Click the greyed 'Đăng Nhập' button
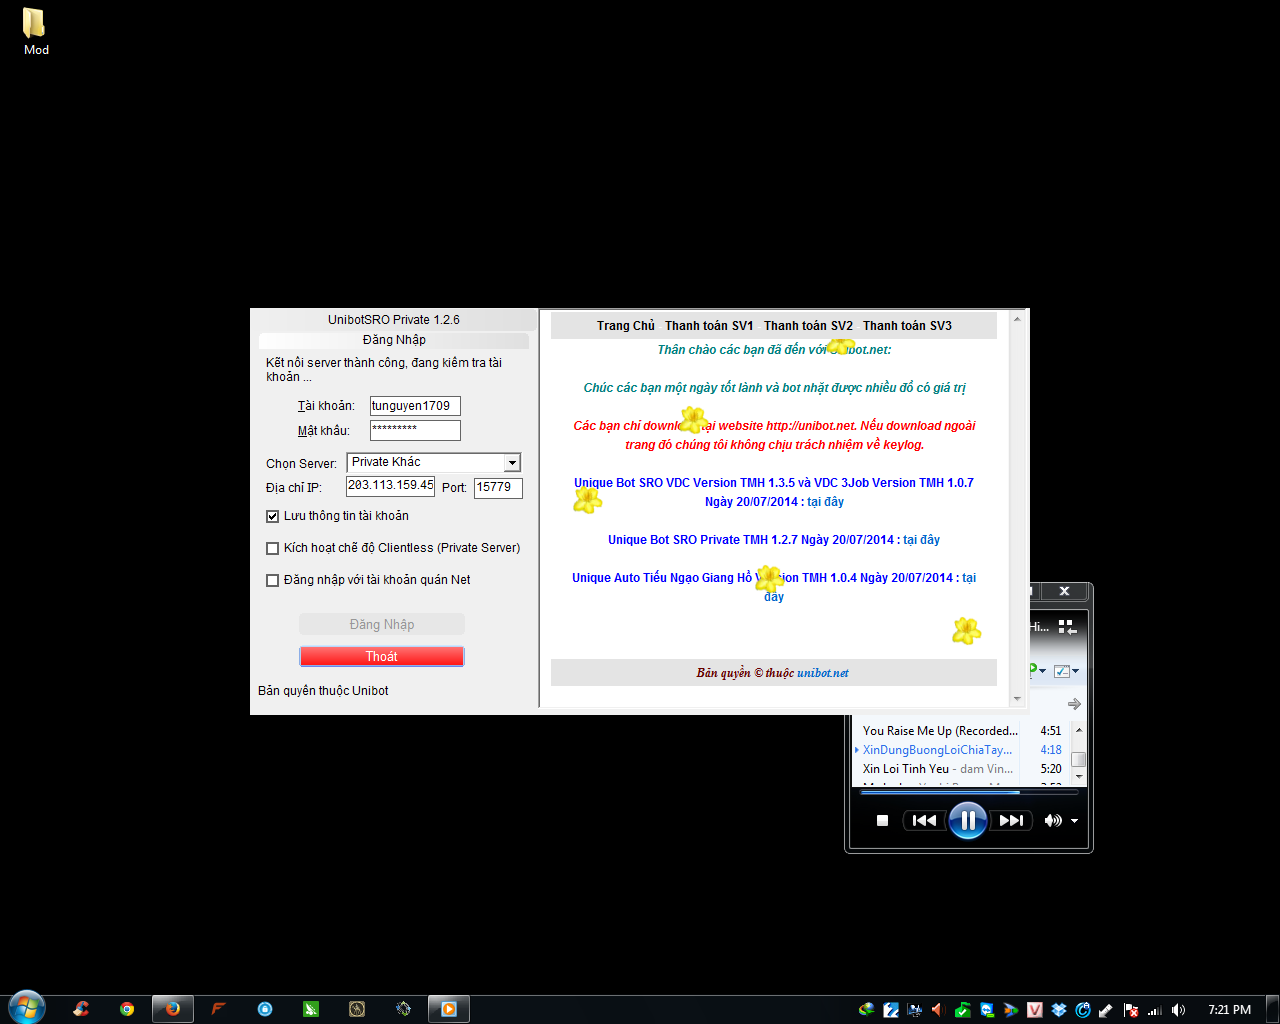This screenshot has height=1024, width=1280. (382, 624)
